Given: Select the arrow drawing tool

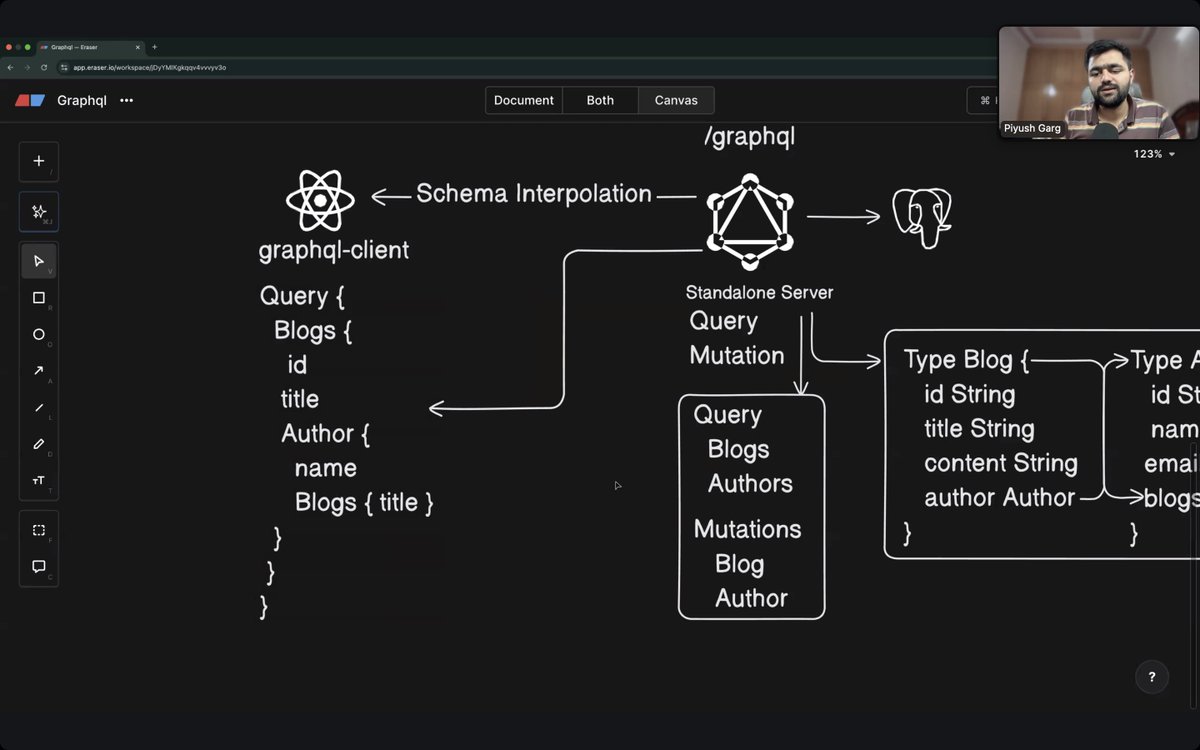Looking at the screenshot, I should click(x=39, y=371).
